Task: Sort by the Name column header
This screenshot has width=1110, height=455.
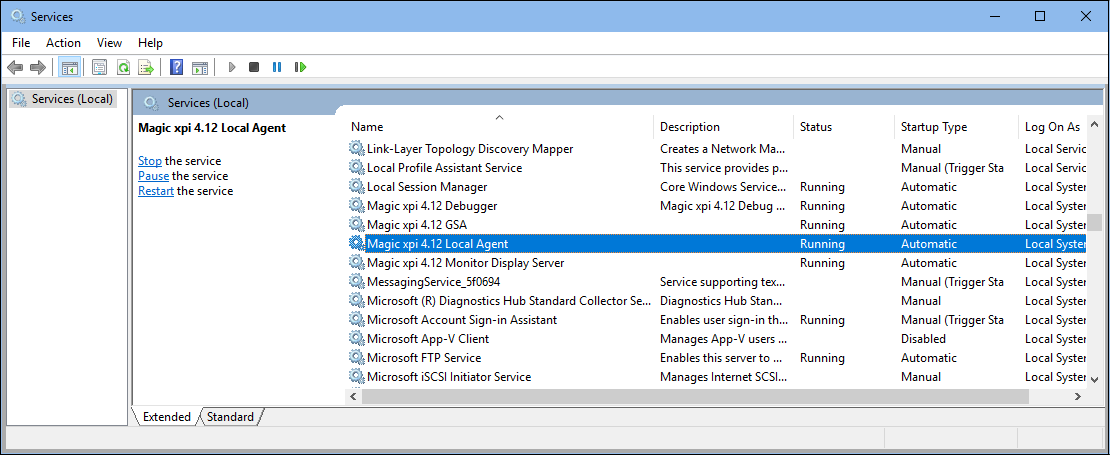Action: coord(500,127)
